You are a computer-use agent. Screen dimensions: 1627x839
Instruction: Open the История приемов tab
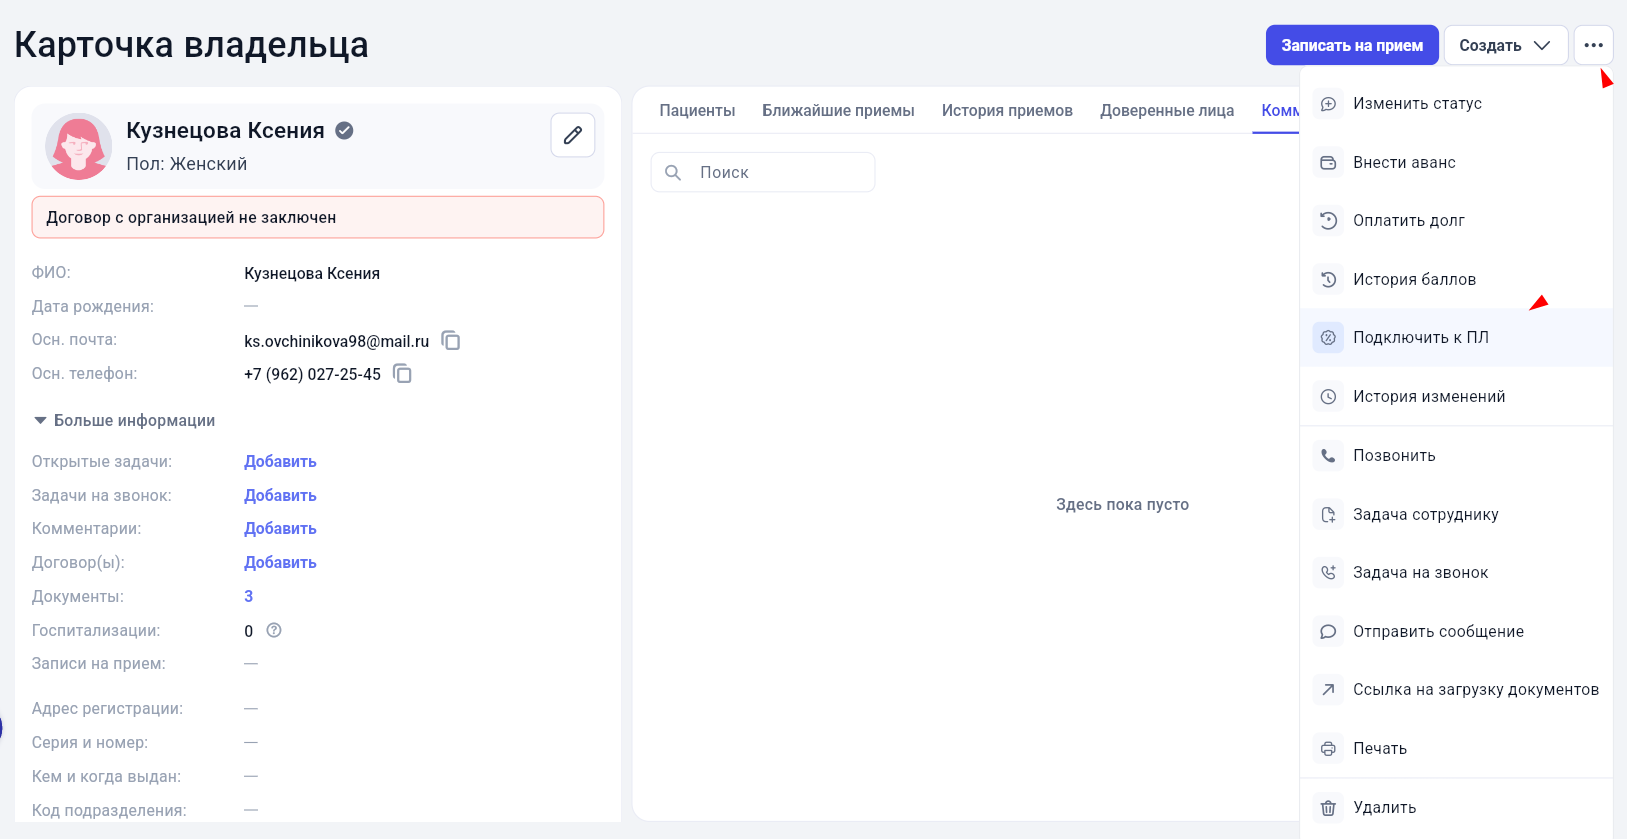tap(1007, 110)
